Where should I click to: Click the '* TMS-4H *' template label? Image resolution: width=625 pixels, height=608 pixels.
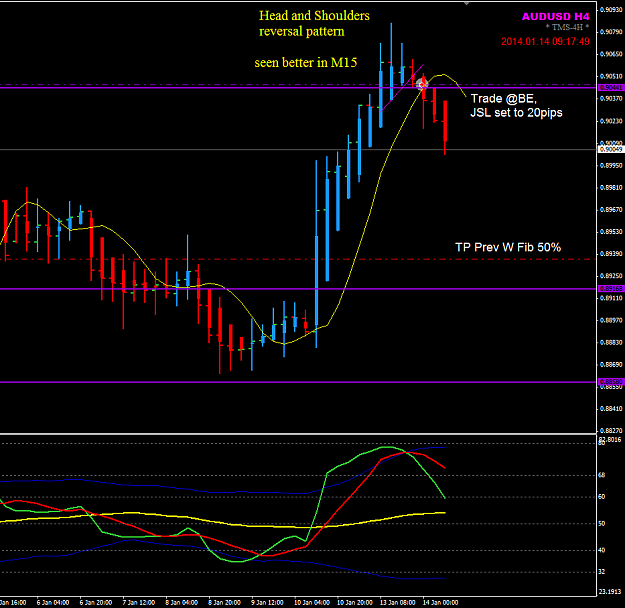coord(567,27)
